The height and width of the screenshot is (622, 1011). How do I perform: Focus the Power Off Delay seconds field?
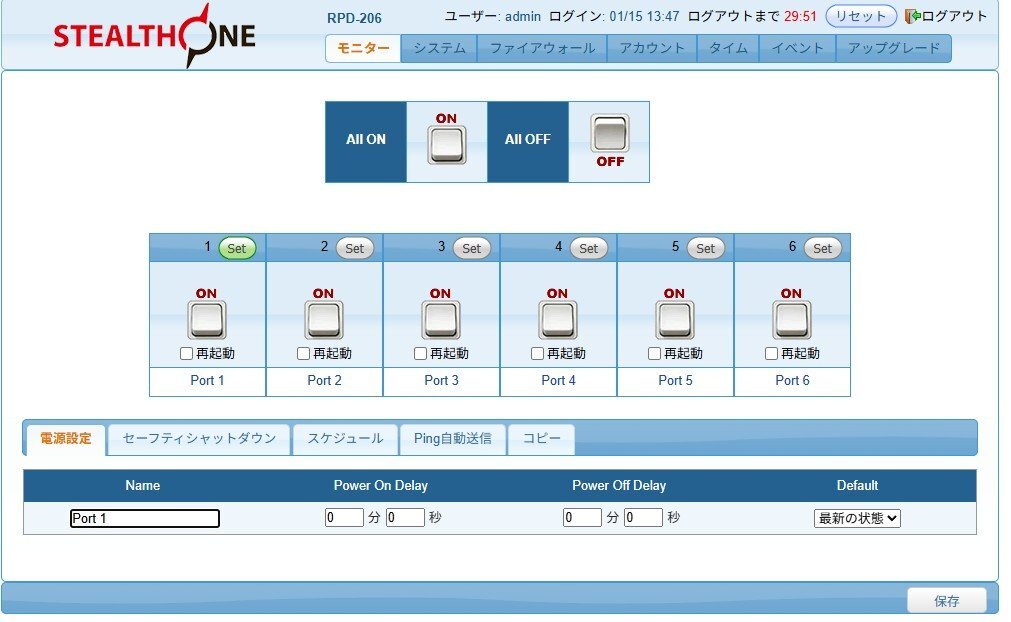coord(643,518)
